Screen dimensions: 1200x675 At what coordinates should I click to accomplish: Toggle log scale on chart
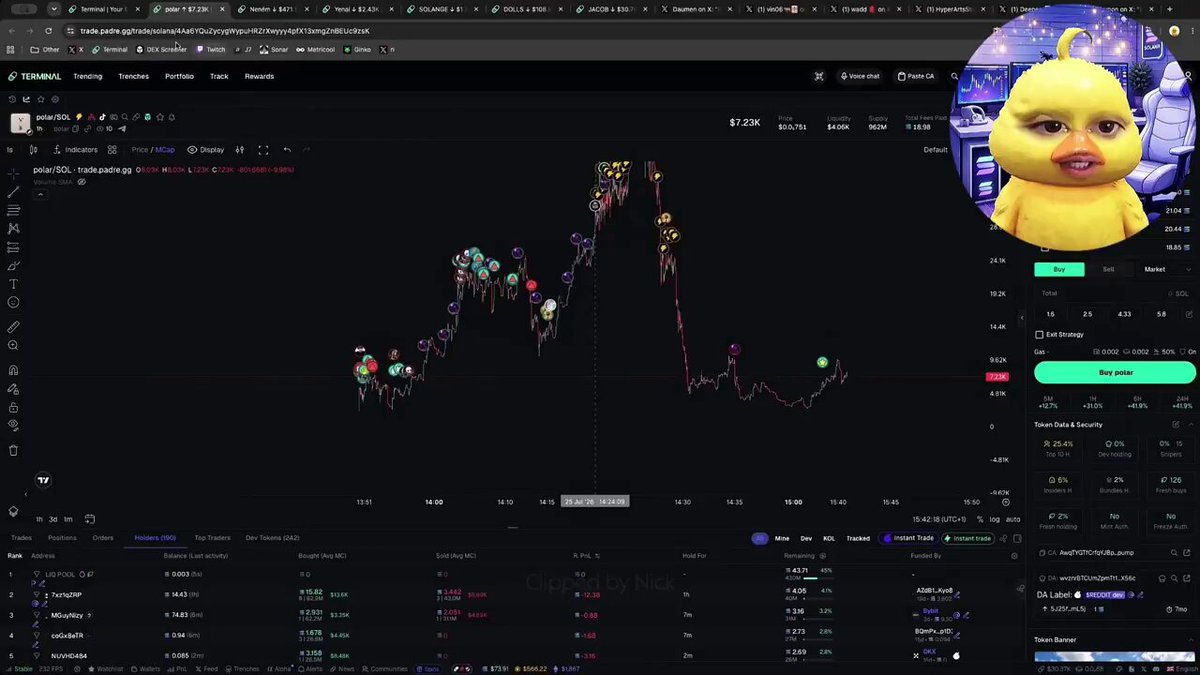pos(995,519)
